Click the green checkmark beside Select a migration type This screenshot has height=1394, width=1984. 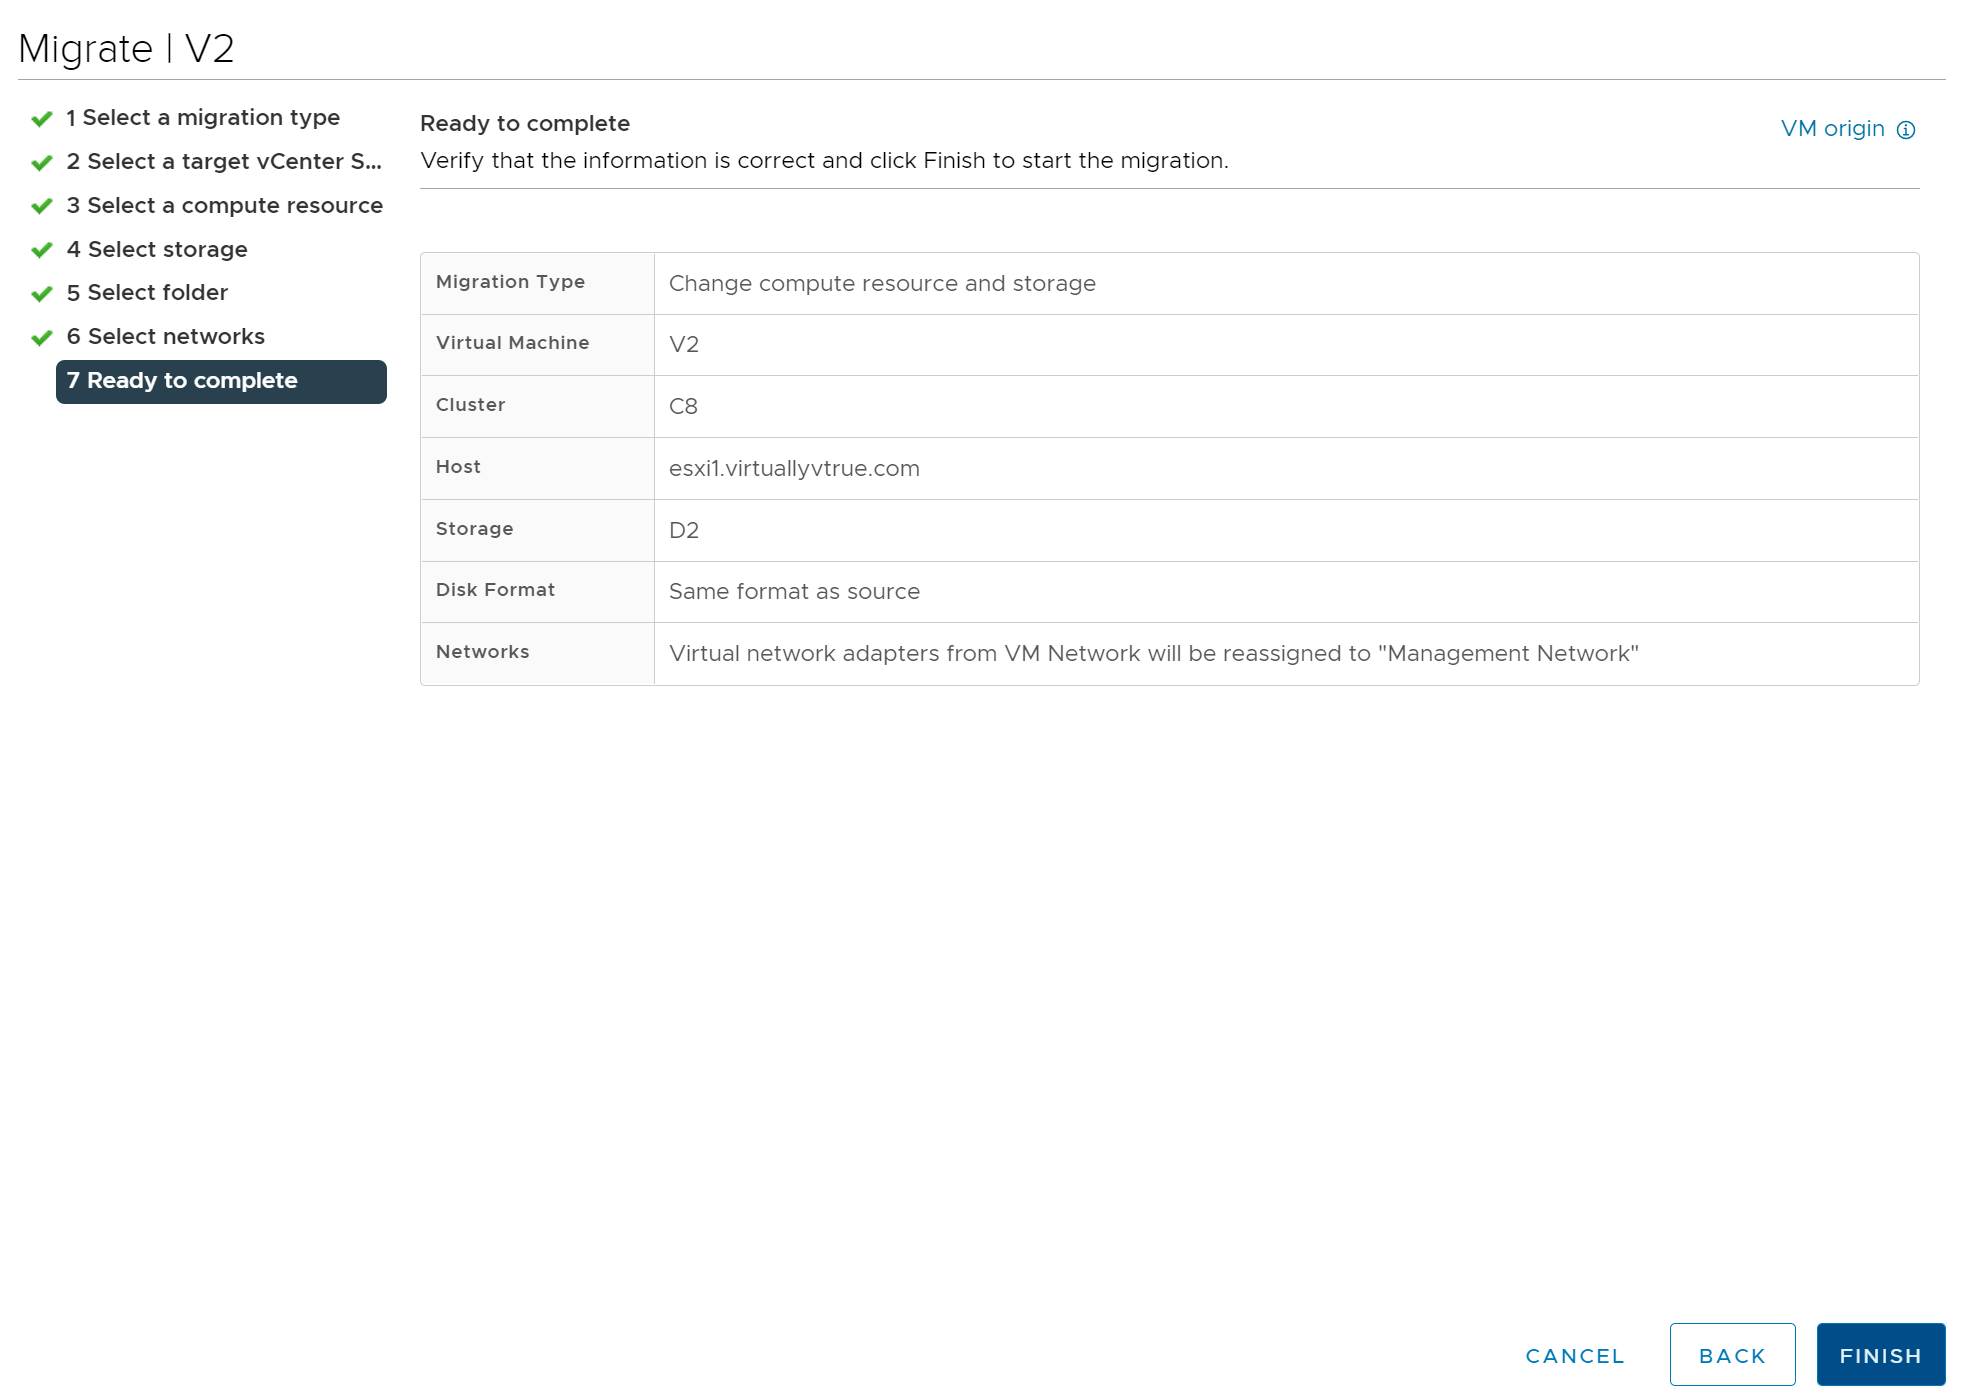pyautogui.click(x=40, y=118)
